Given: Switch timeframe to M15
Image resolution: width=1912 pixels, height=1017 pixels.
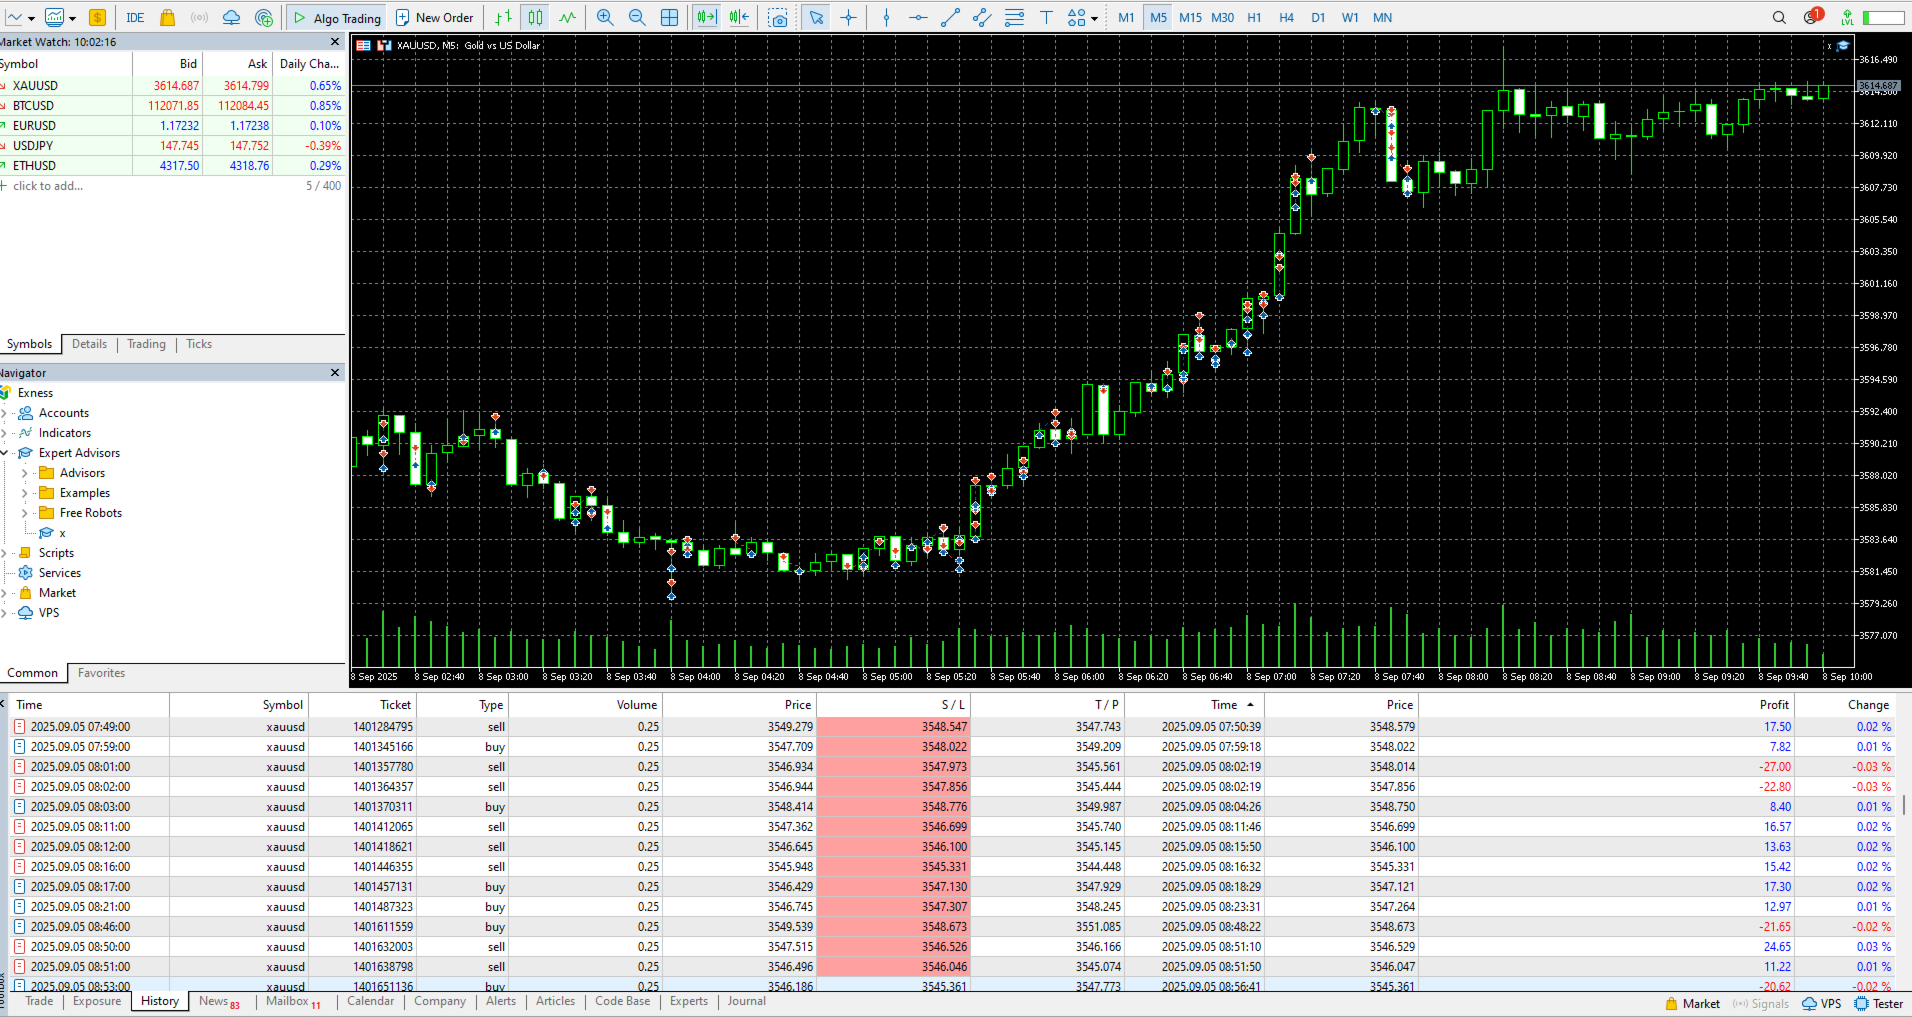Looking at the screenshot, I should (1190, 17).
